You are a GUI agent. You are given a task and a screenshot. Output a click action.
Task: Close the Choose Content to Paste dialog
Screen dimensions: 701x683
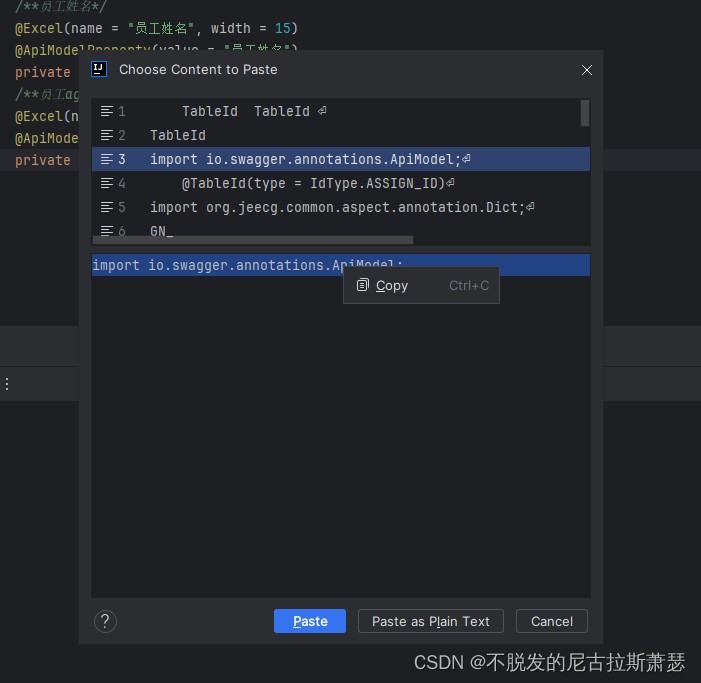587,70
